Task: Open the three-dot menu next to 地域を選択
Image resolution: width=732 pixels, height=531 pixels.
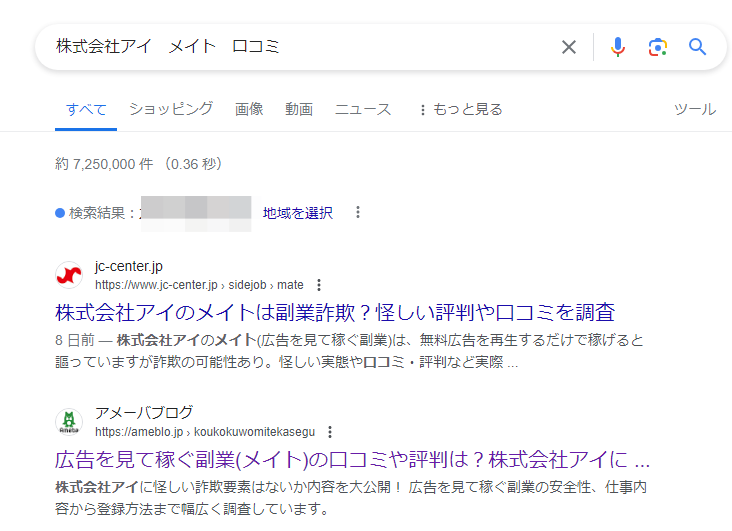Action: point(358,212)
